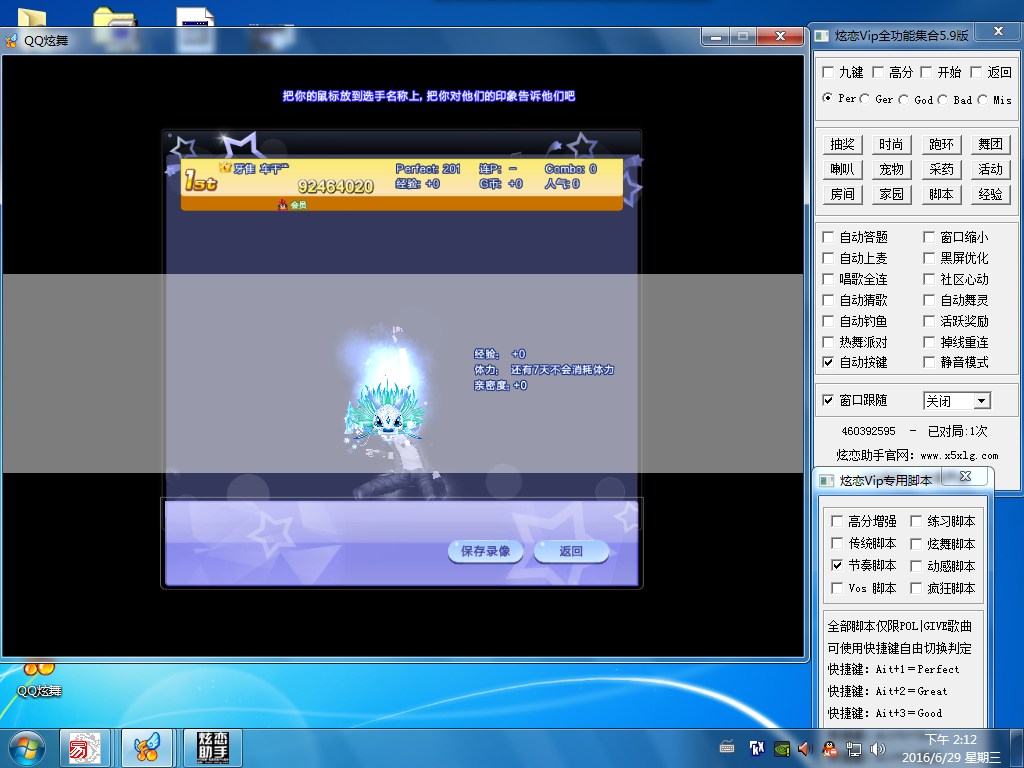Enable Vos 脚本 checkbox

click(x=837, y=588)
